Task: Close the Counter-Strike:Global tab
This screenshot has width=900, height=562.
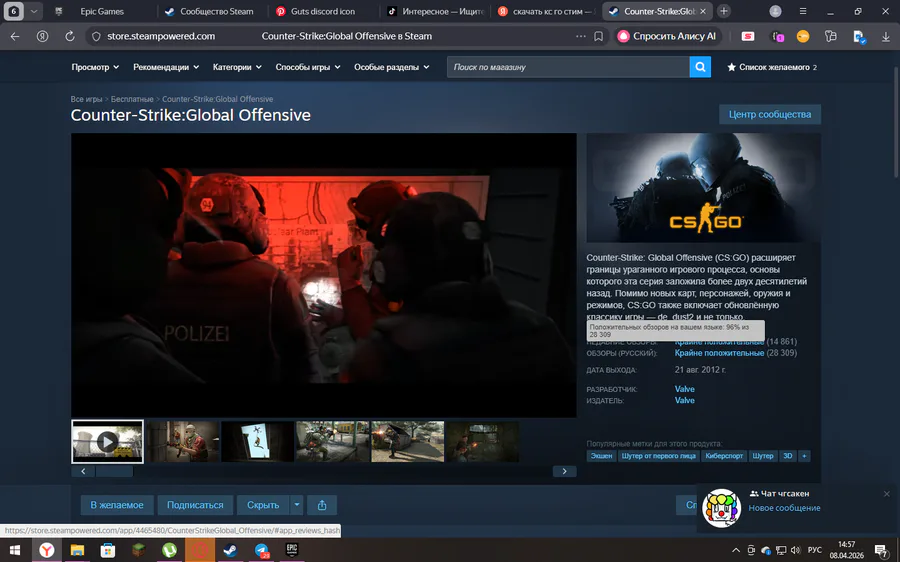Action: tap(703, 11)
